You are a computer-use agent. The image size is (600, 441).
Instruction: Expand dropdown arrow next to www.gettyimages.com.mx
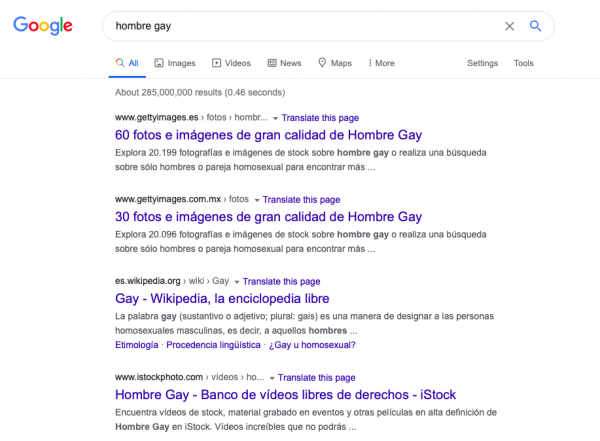pyautogui.click(x=257, y=200)
